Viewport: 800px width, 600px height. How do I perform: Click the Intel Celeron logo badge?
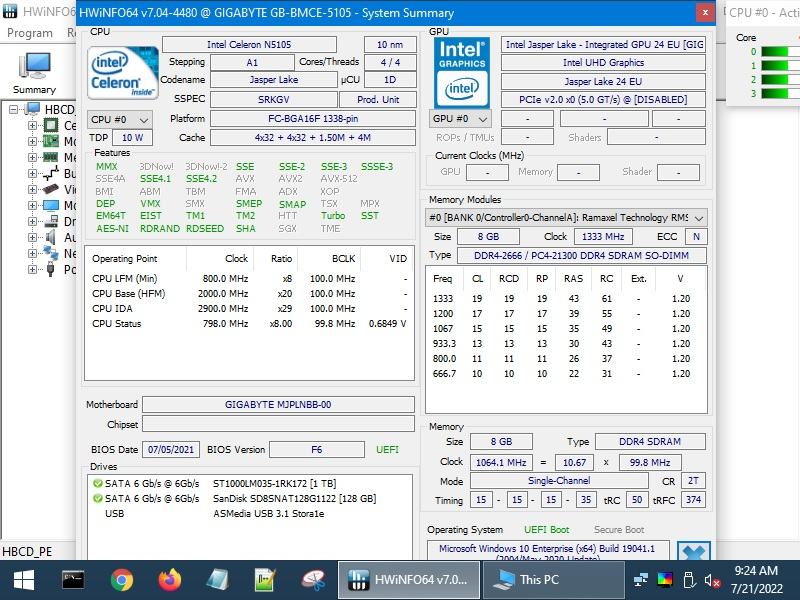coord(122,72)
